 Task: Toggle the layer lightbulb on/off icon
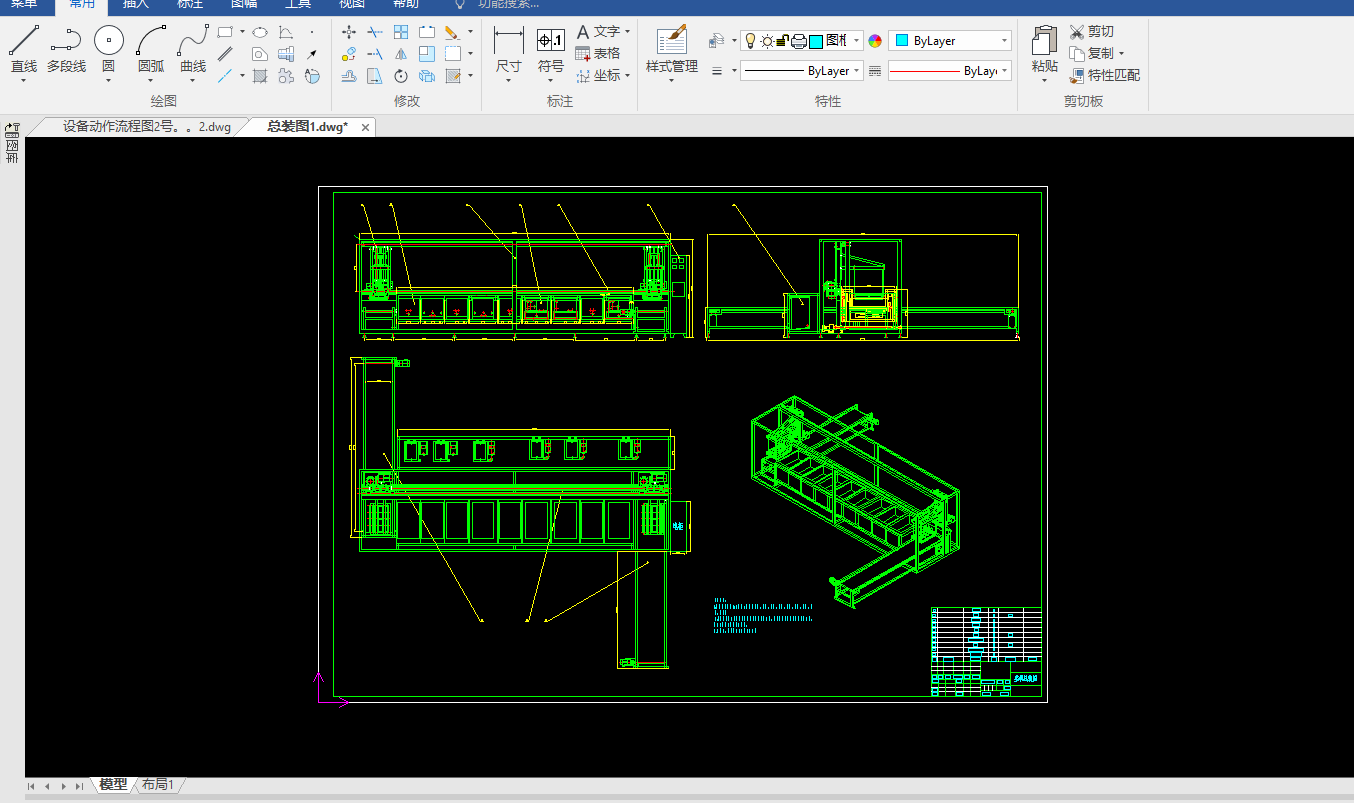click(x=750, y=41)
